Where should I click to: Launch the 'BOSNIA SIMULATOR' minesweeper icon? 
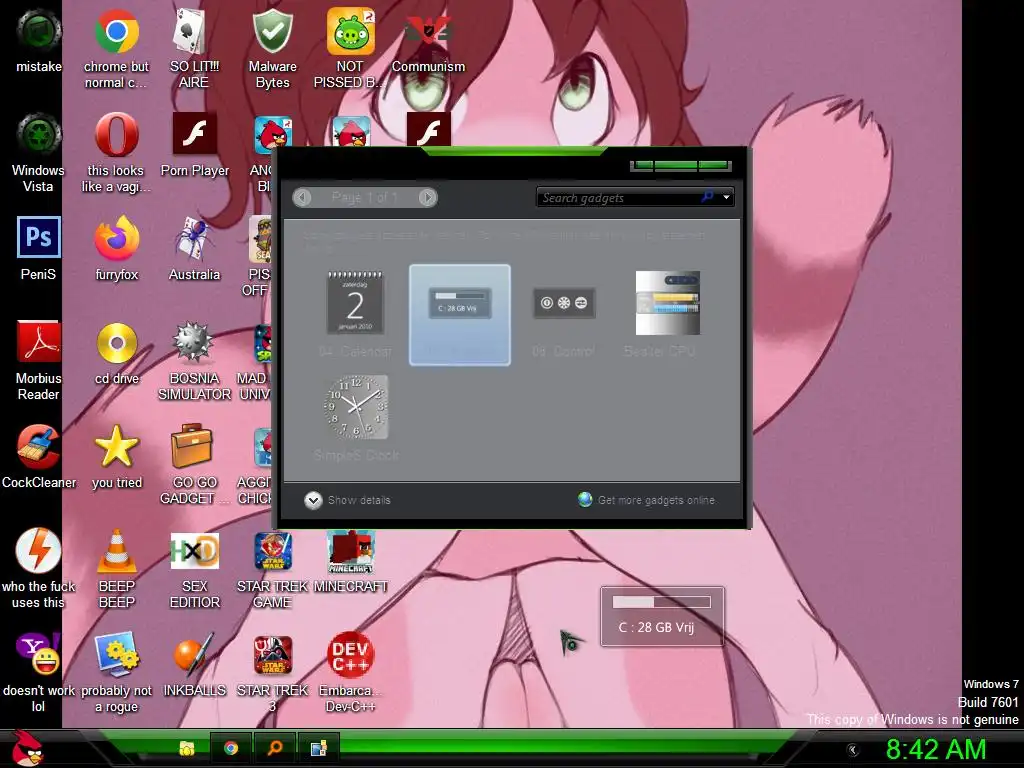194,360
